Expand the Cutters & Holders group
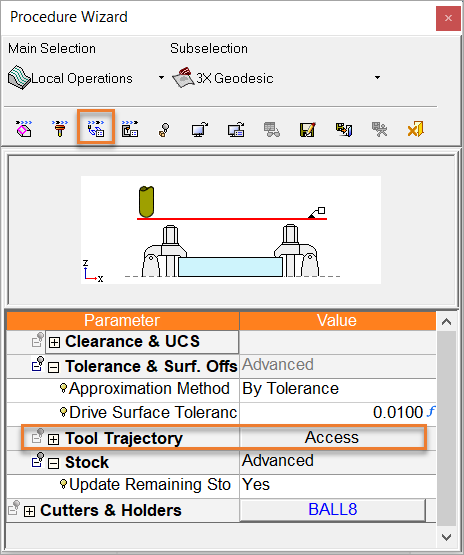 click(29, 511)
